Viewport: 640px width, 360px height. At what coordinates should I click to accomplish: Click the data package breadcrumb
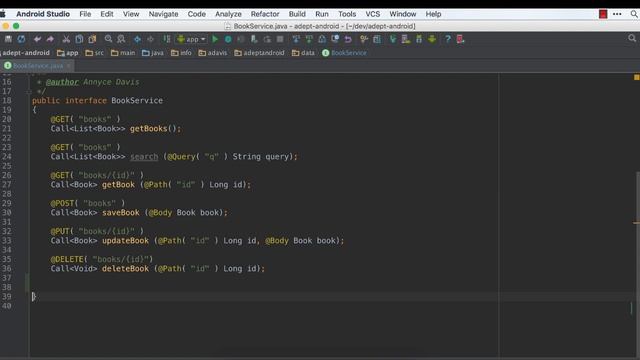coord(303,53)
